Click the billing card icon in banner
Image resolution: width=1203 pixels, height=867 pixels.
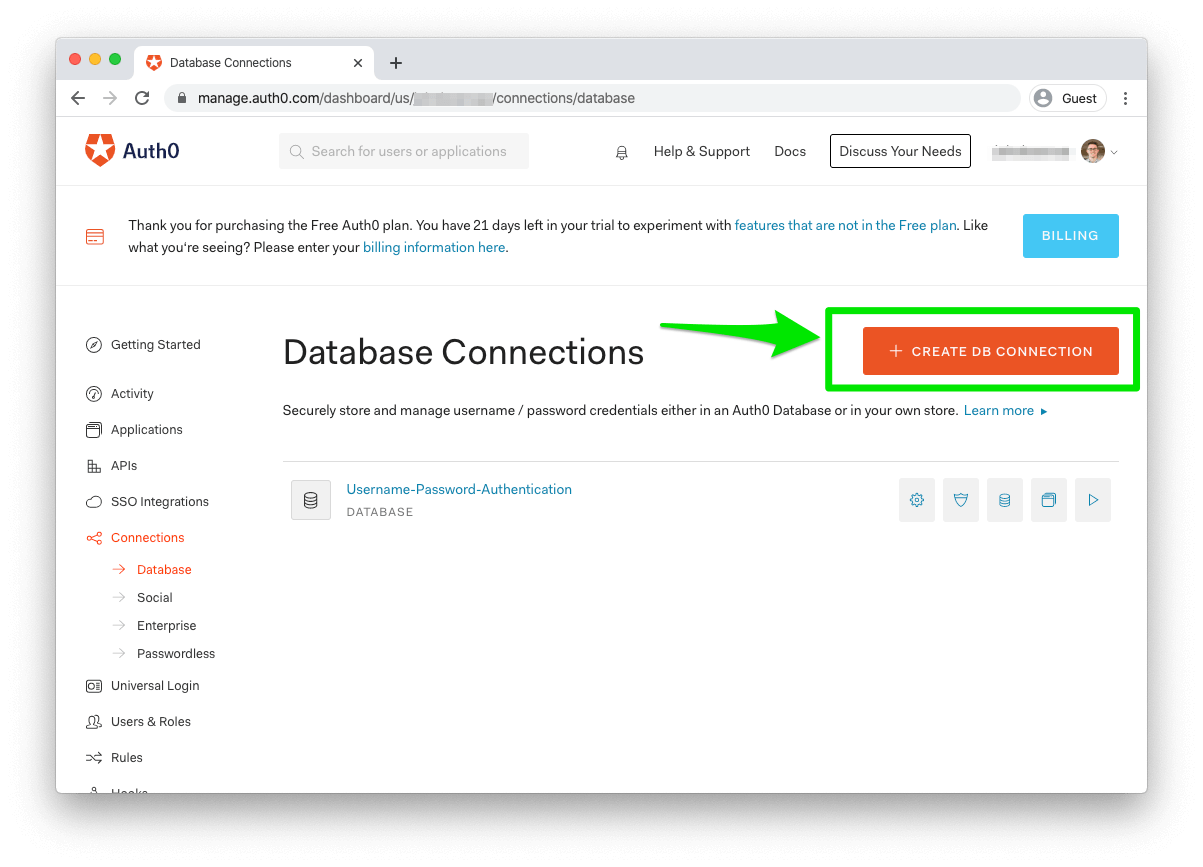pos(95,237)
